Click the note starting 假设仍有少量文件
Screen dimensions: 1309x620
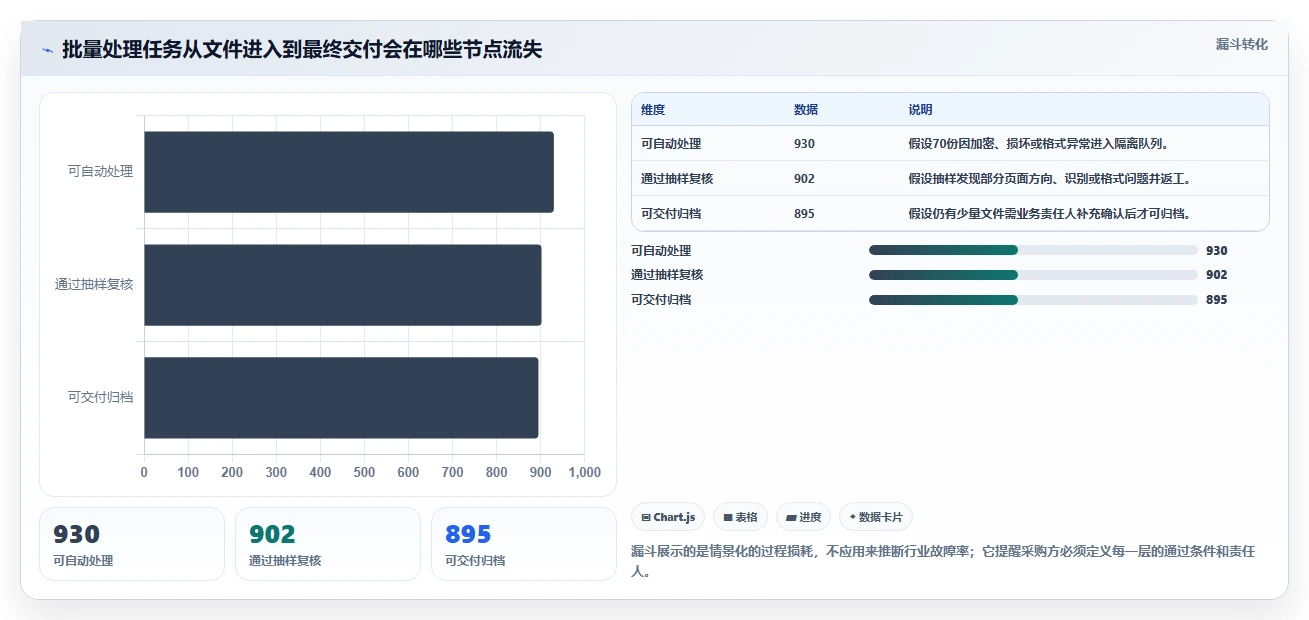pos(1049,213)
